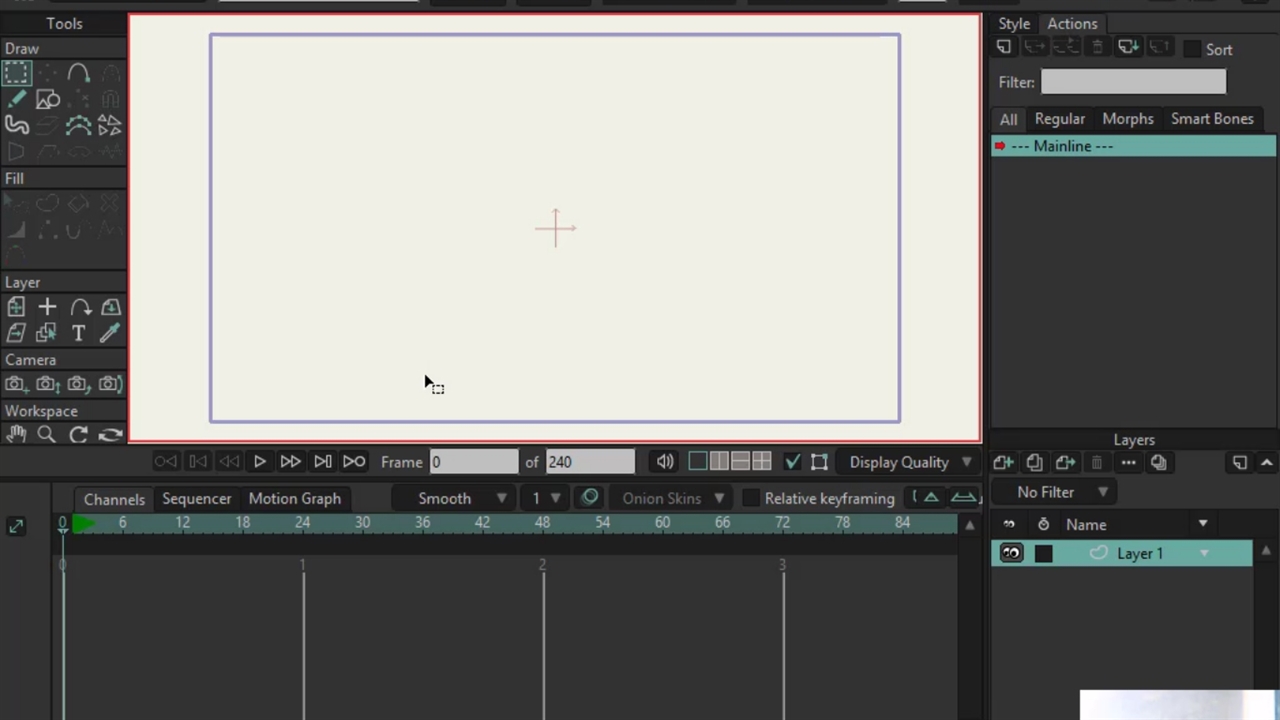The height and width of the screenshot is (720, 1280).
Task: Enable Relative keyframing checkbox
Action: tap(751, 498)
